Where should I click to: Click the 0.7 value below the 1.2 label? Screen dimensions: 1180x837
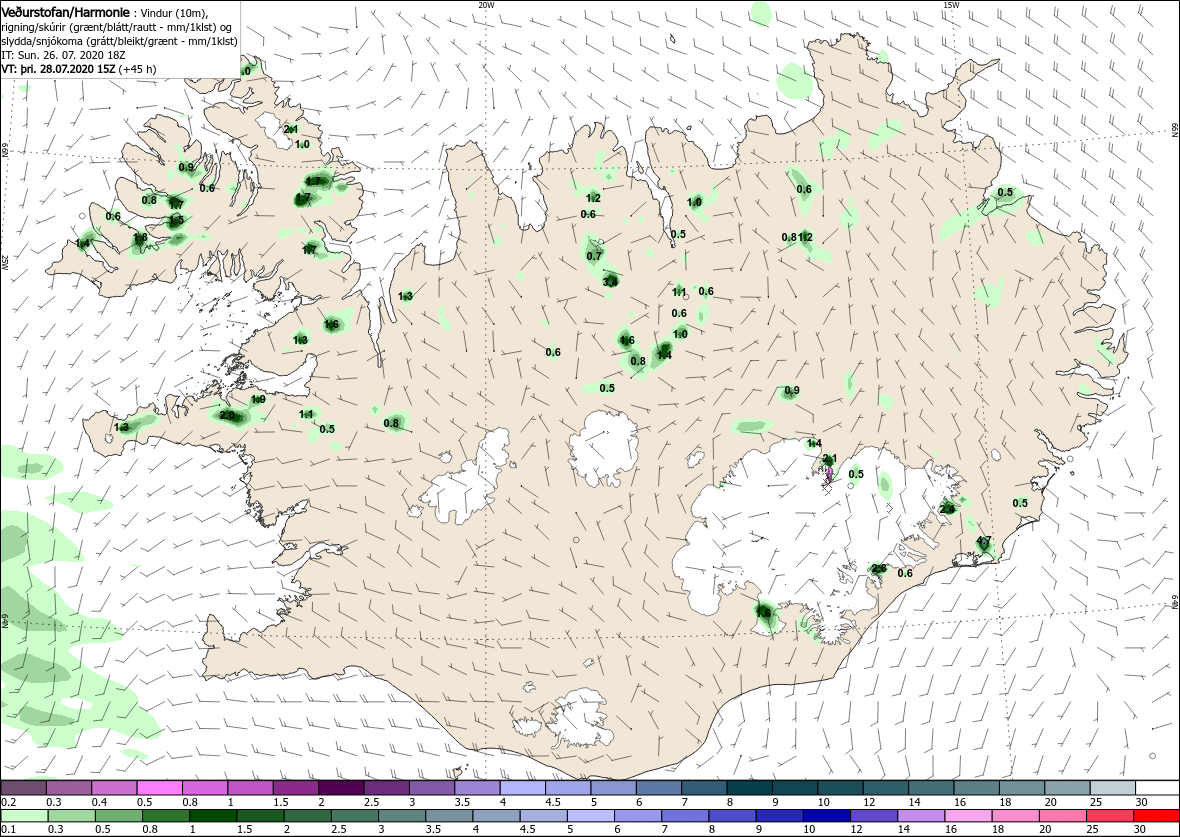(x=594, y=256)
